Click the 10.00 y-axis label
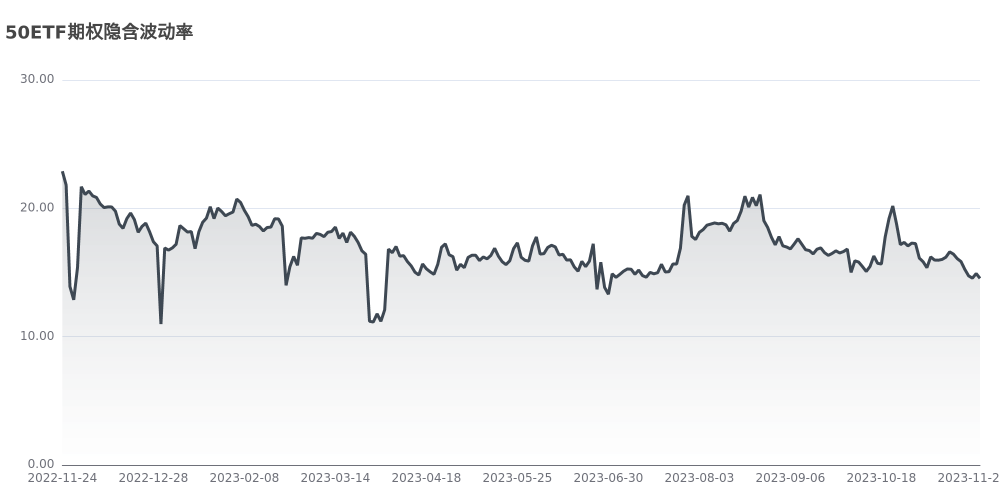Screen dimensions: 1000x500 tap(38, 336)
